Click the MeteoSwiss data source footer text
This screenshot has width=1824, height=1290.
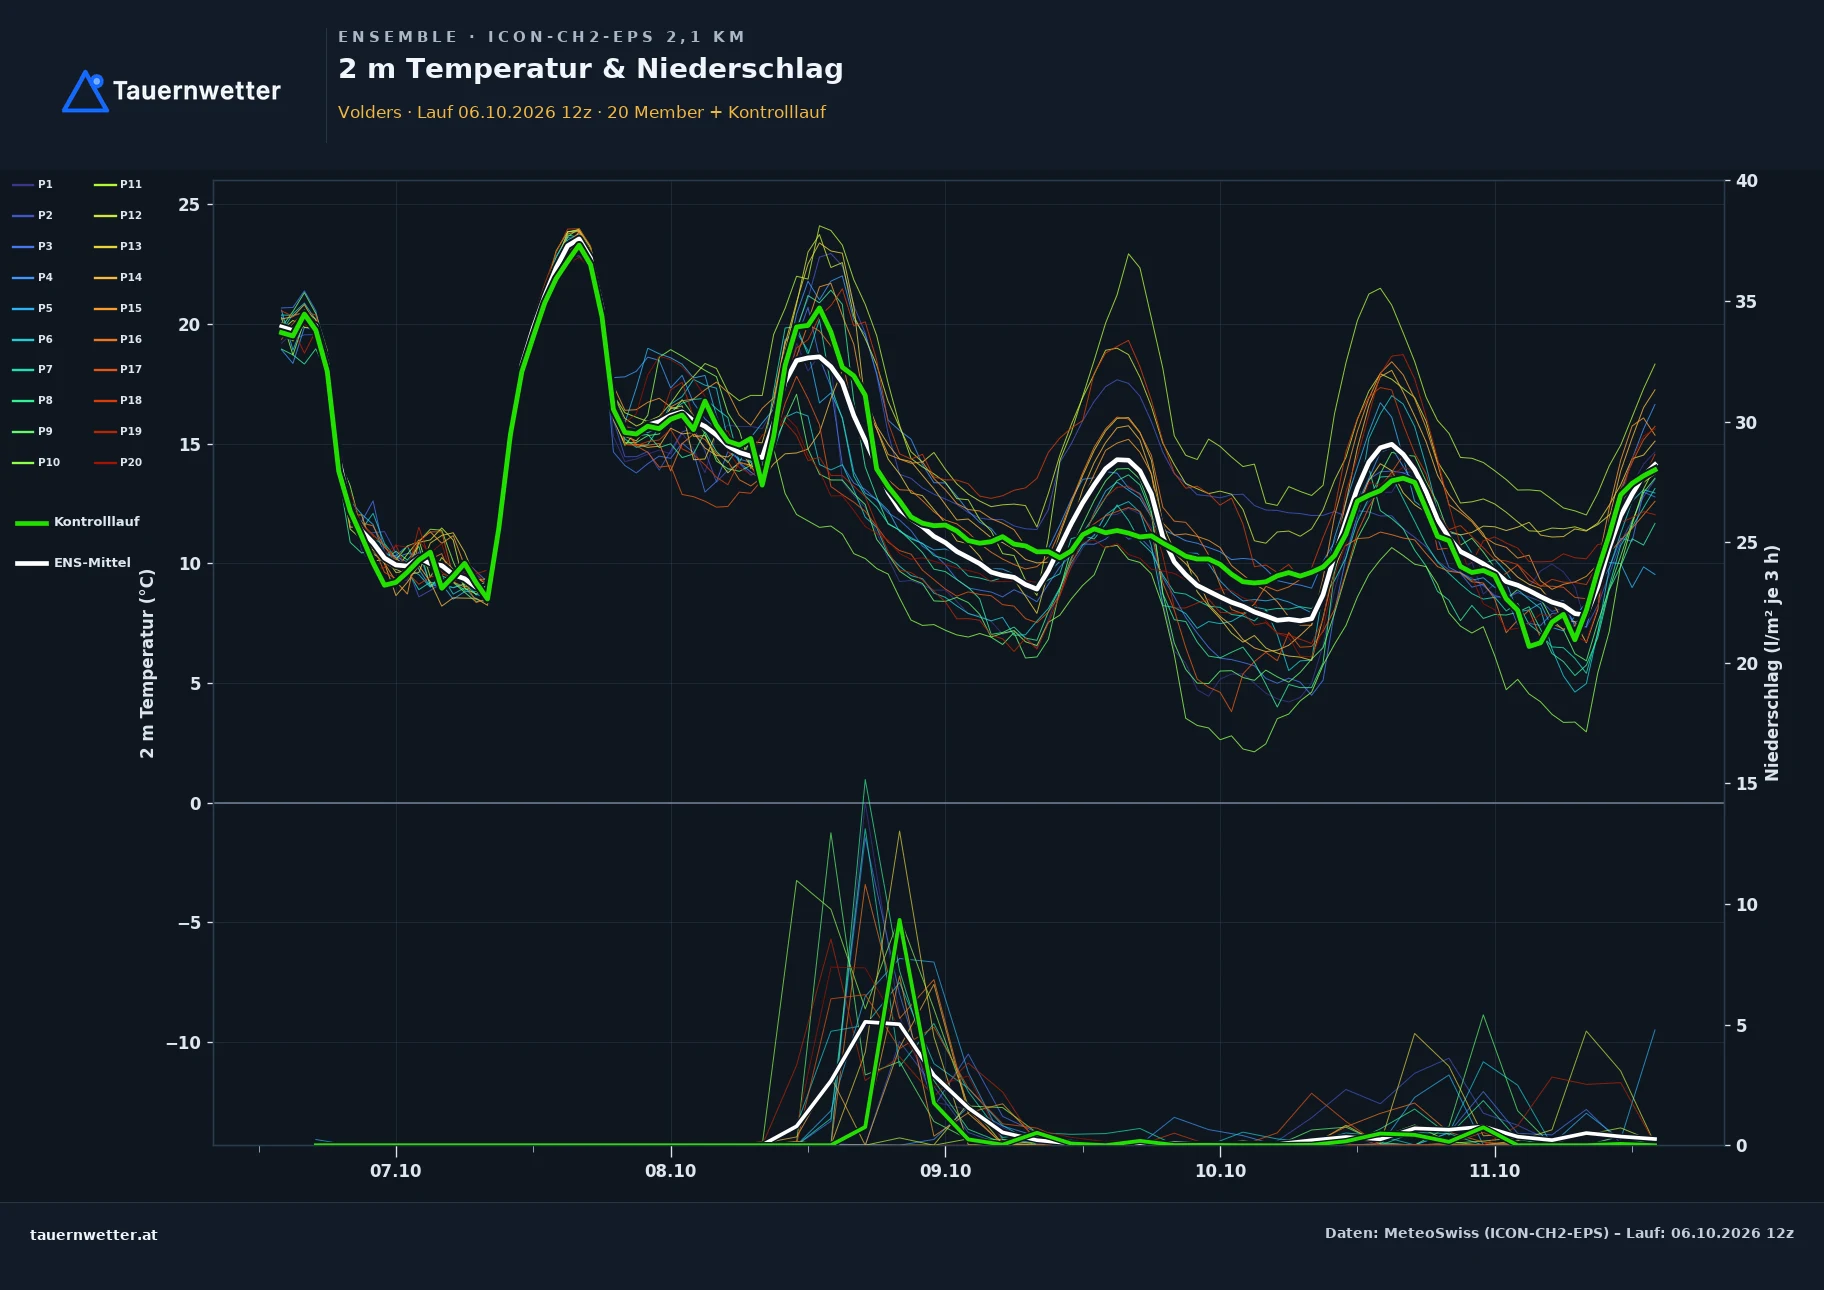tap(1559, 1233)
